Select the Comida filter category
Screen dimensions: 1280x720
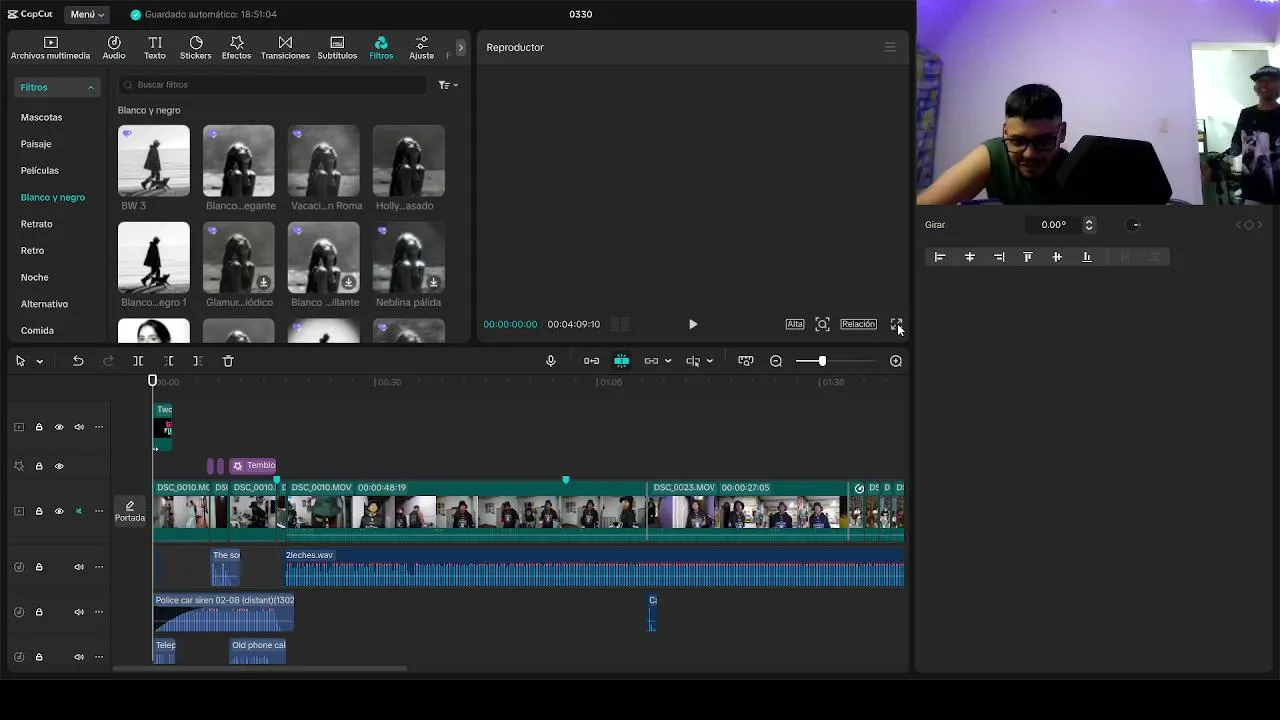(37, 330)
